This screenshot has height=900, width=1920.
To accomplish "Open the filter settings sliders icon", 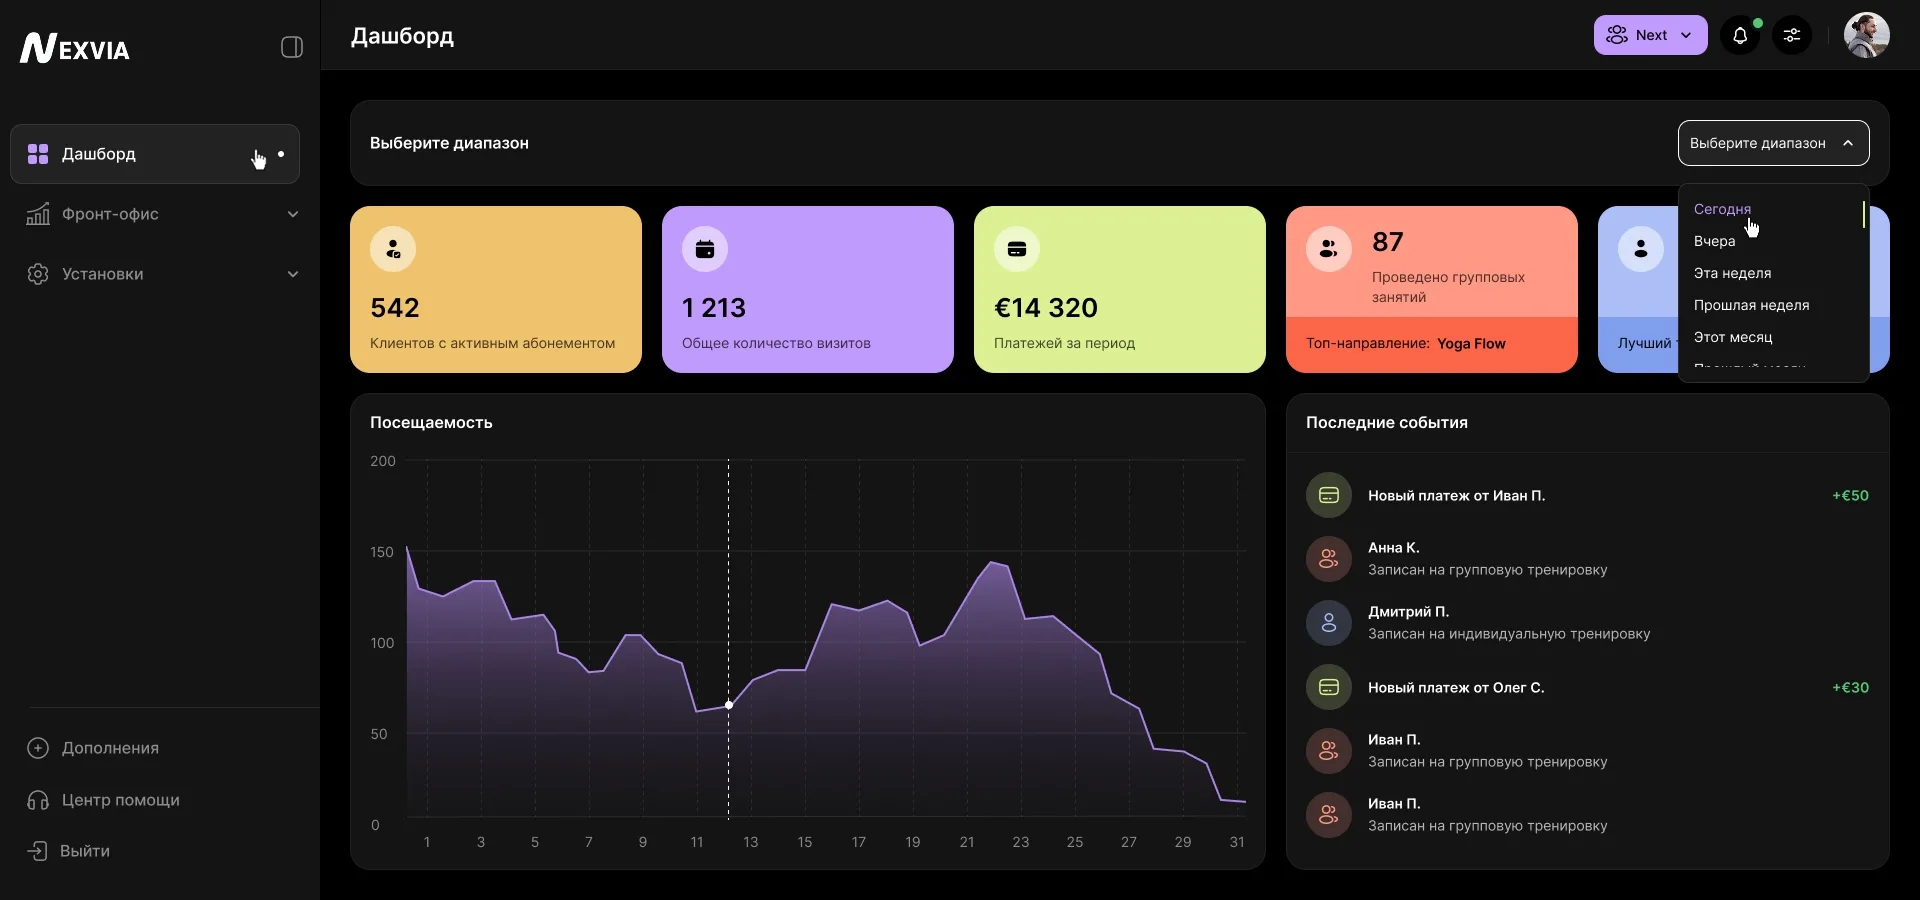I will point(1792,36).
